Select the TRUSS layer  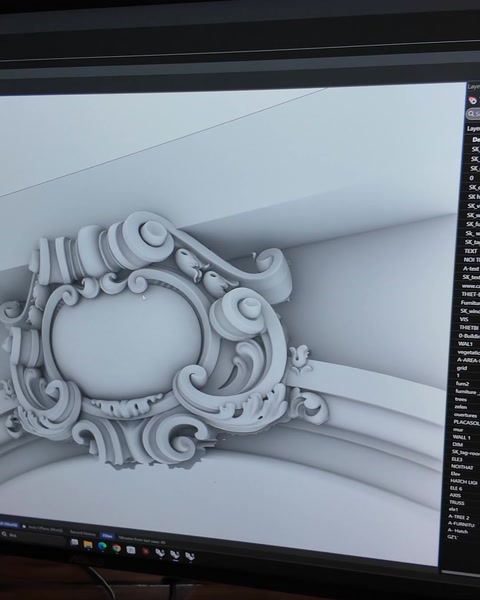(x=456, y=502)
